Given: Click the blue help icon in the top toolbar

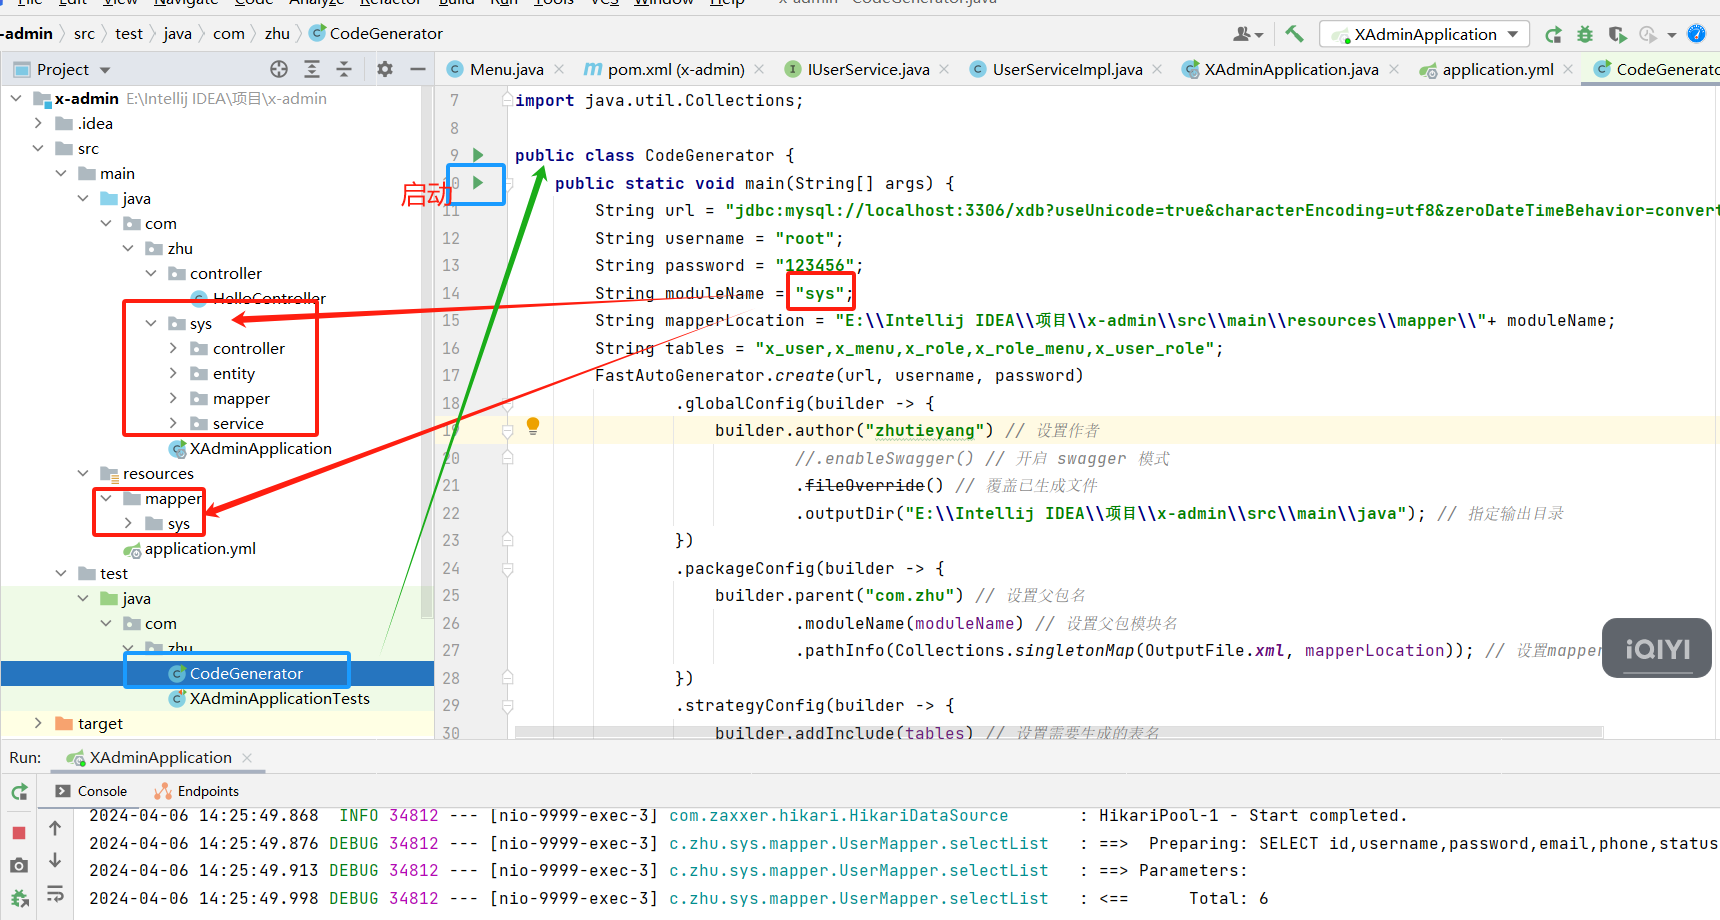Looking at the screenshot, I should (1696, 34).
